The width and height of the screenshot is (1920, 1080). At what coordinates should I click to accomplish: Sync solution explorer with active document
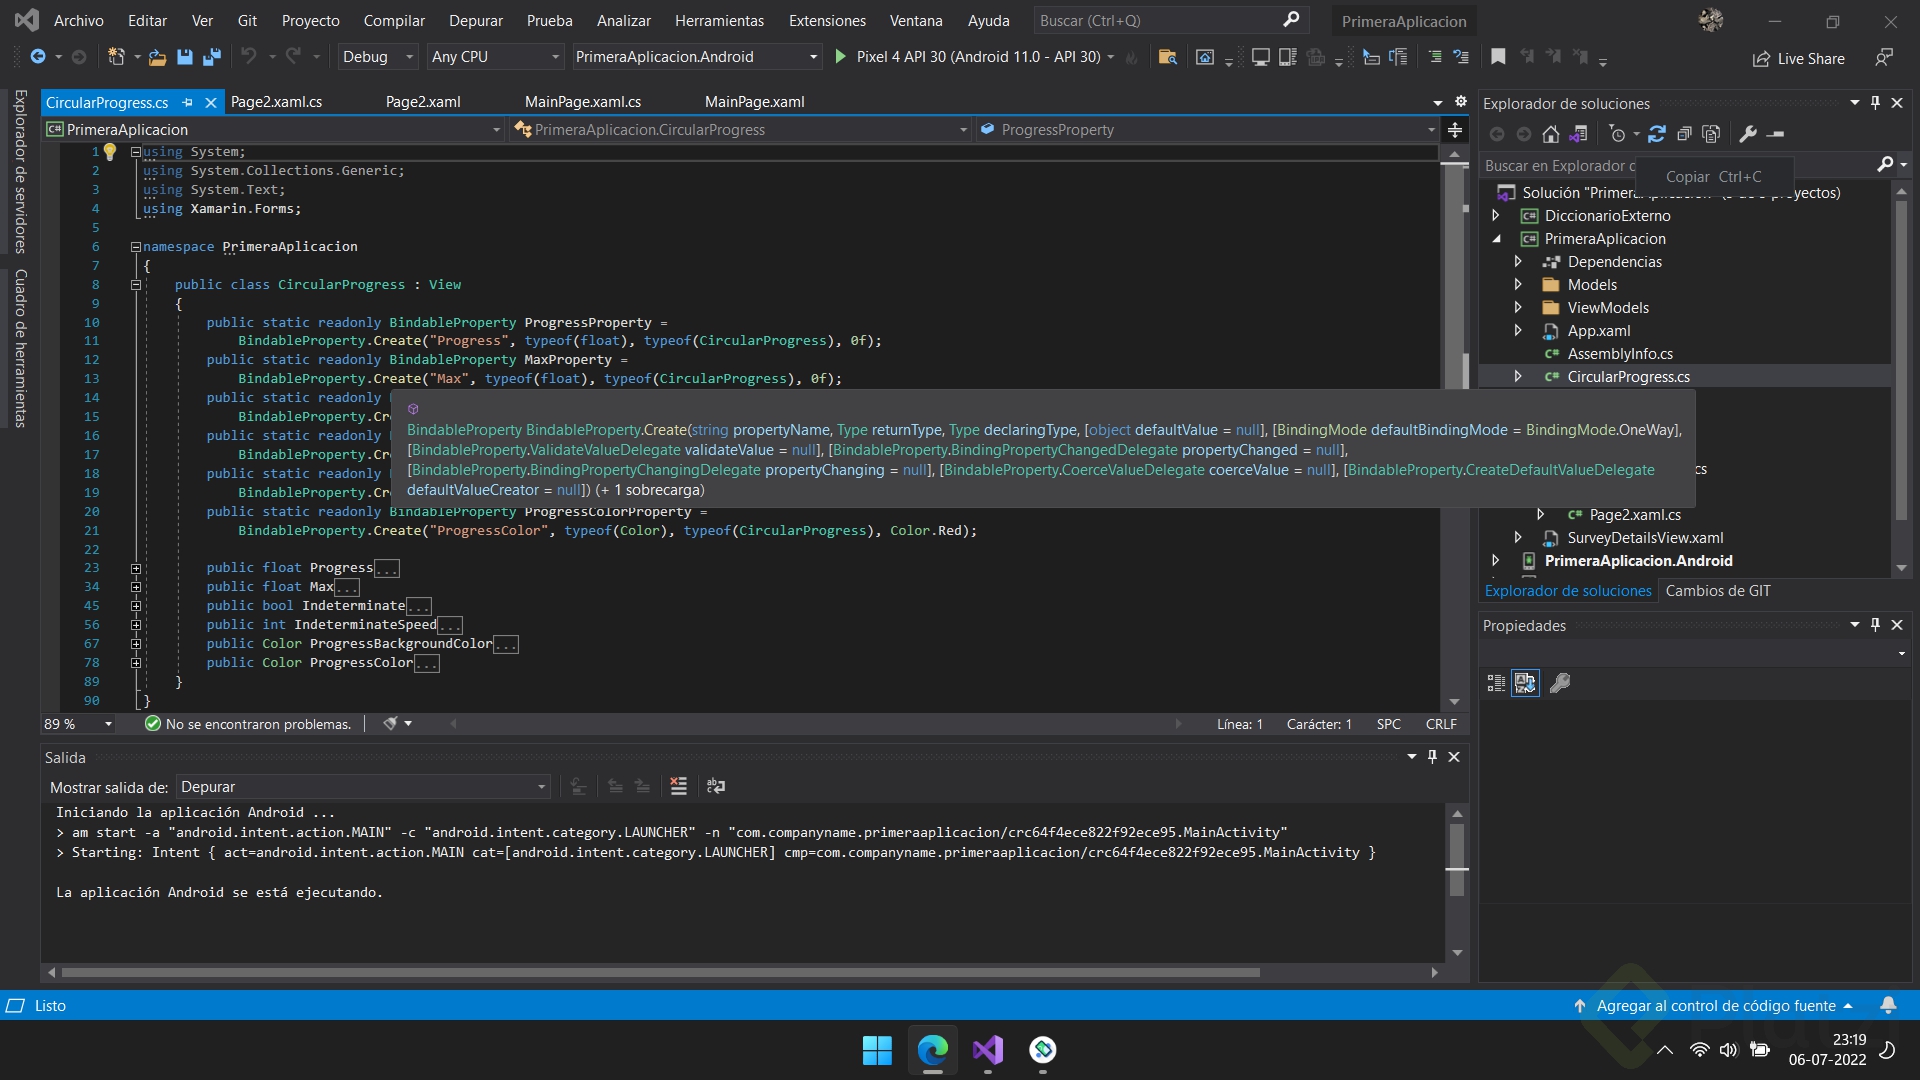1656,134
